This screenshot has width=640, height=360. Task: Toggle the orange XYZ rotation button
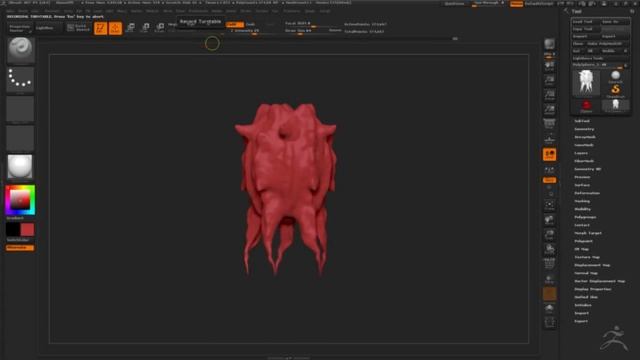pyautogui.click(x=549, y=180)
